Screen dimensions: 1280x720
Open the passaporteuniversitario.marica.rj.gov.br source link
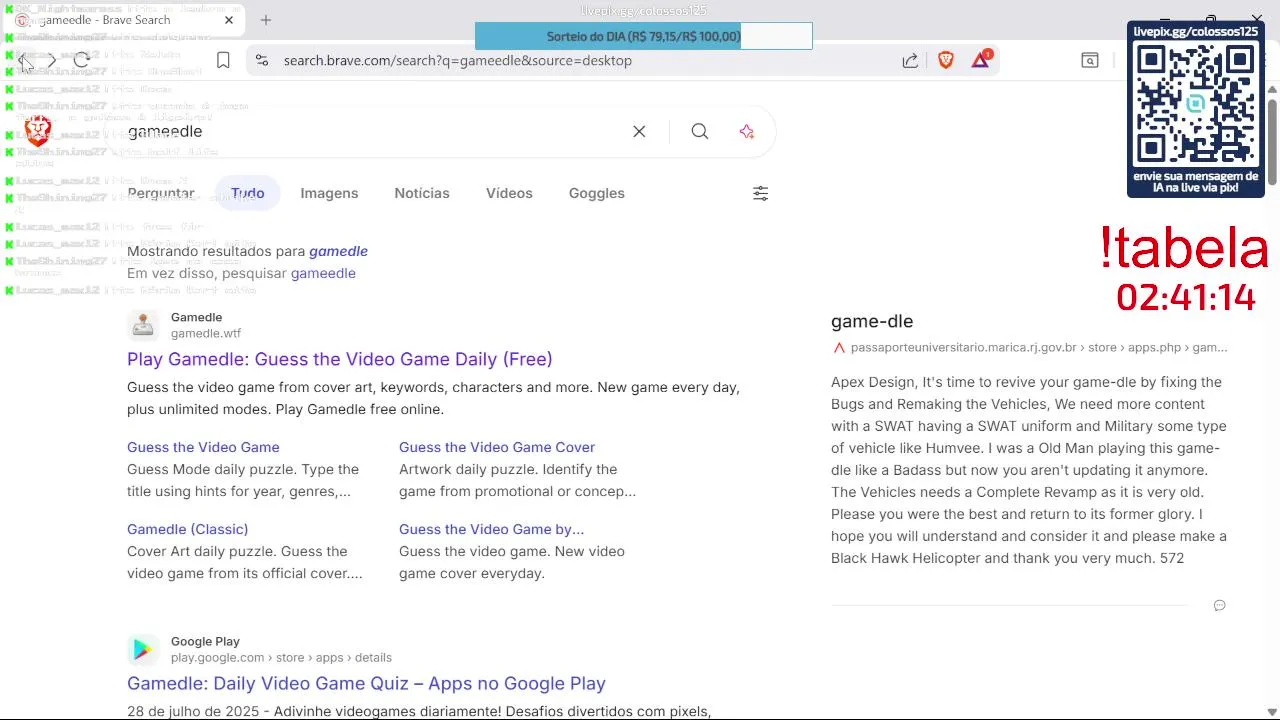(1038, 347)
